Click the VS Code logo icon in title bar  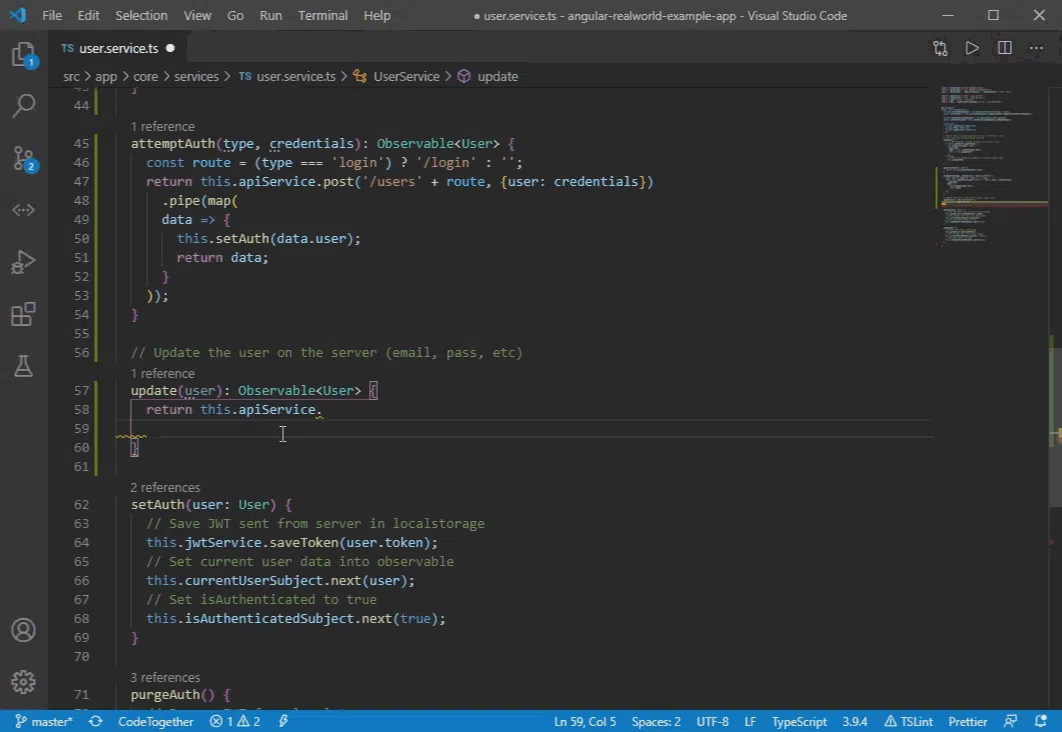tap(18, 15)
